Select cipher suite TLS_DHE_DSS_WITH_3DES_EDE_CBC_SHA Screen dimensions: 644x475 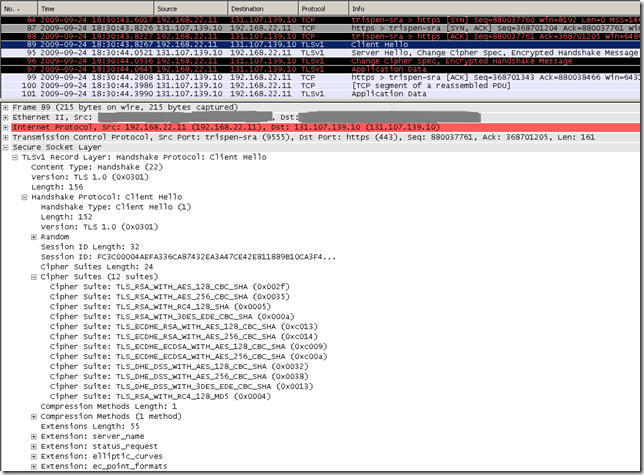[182, 387]
